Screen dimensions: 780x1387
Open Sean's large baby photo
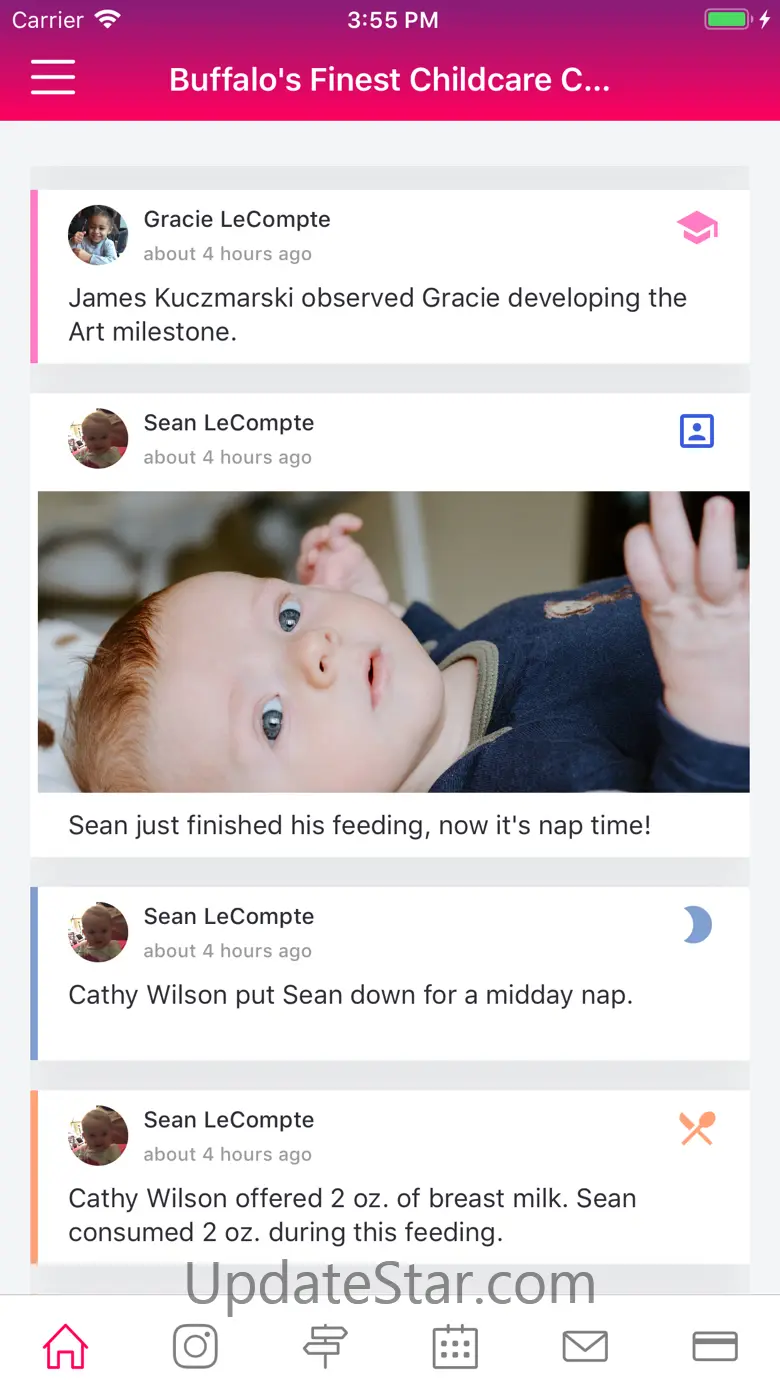pyautogui.click(x=393, y=641)
